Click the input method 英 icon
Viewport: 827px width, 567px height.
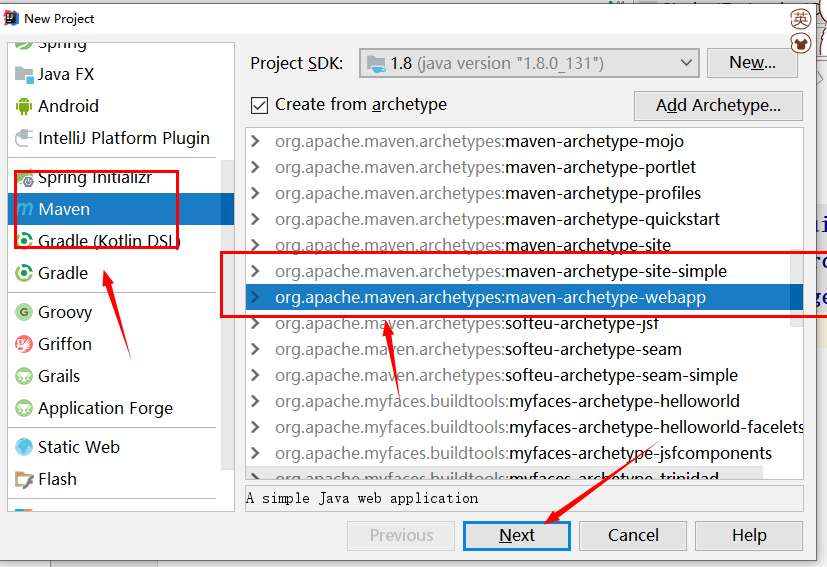click(x=801, y=19)
